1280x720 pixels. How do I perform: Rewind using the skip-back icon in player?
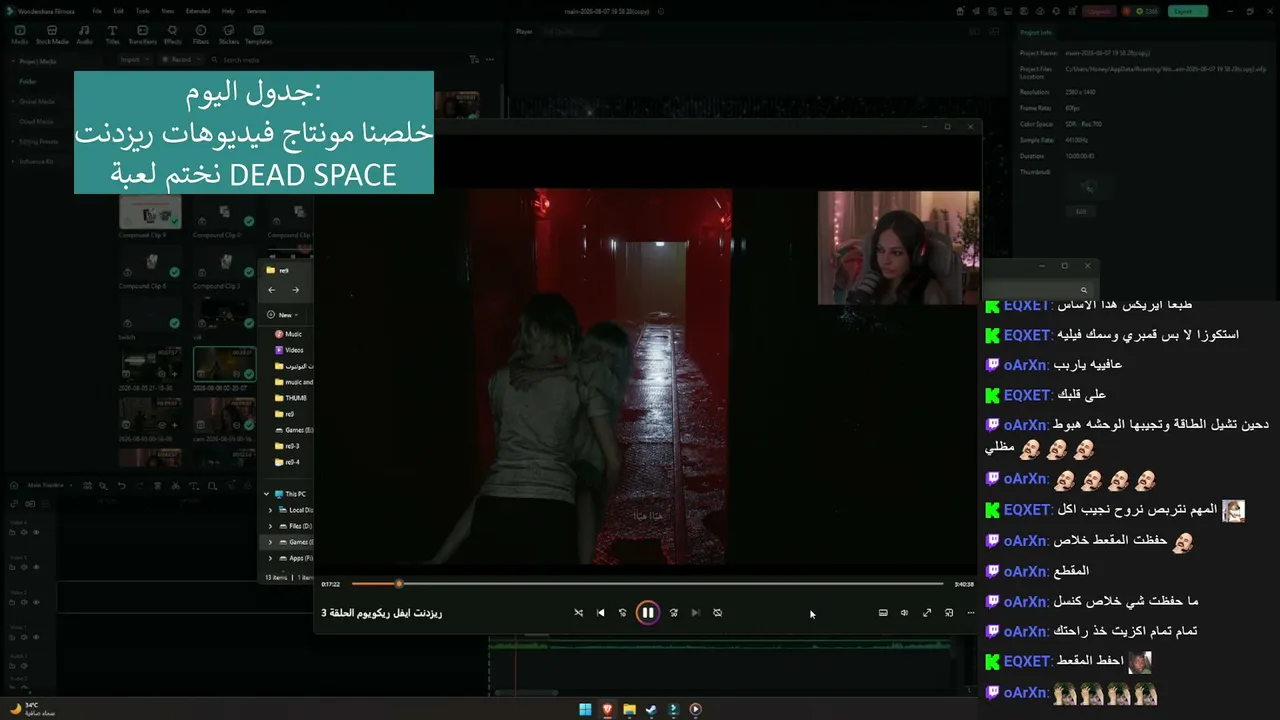(x=622, y=613)
